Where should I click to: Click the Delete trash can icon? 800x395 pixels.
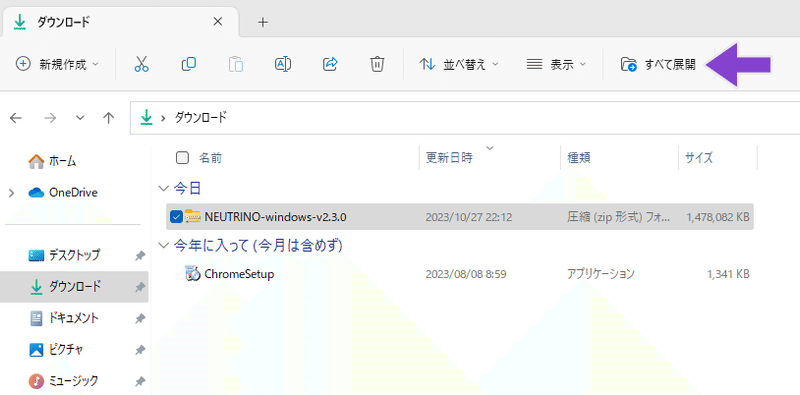(x=377, y=64)
